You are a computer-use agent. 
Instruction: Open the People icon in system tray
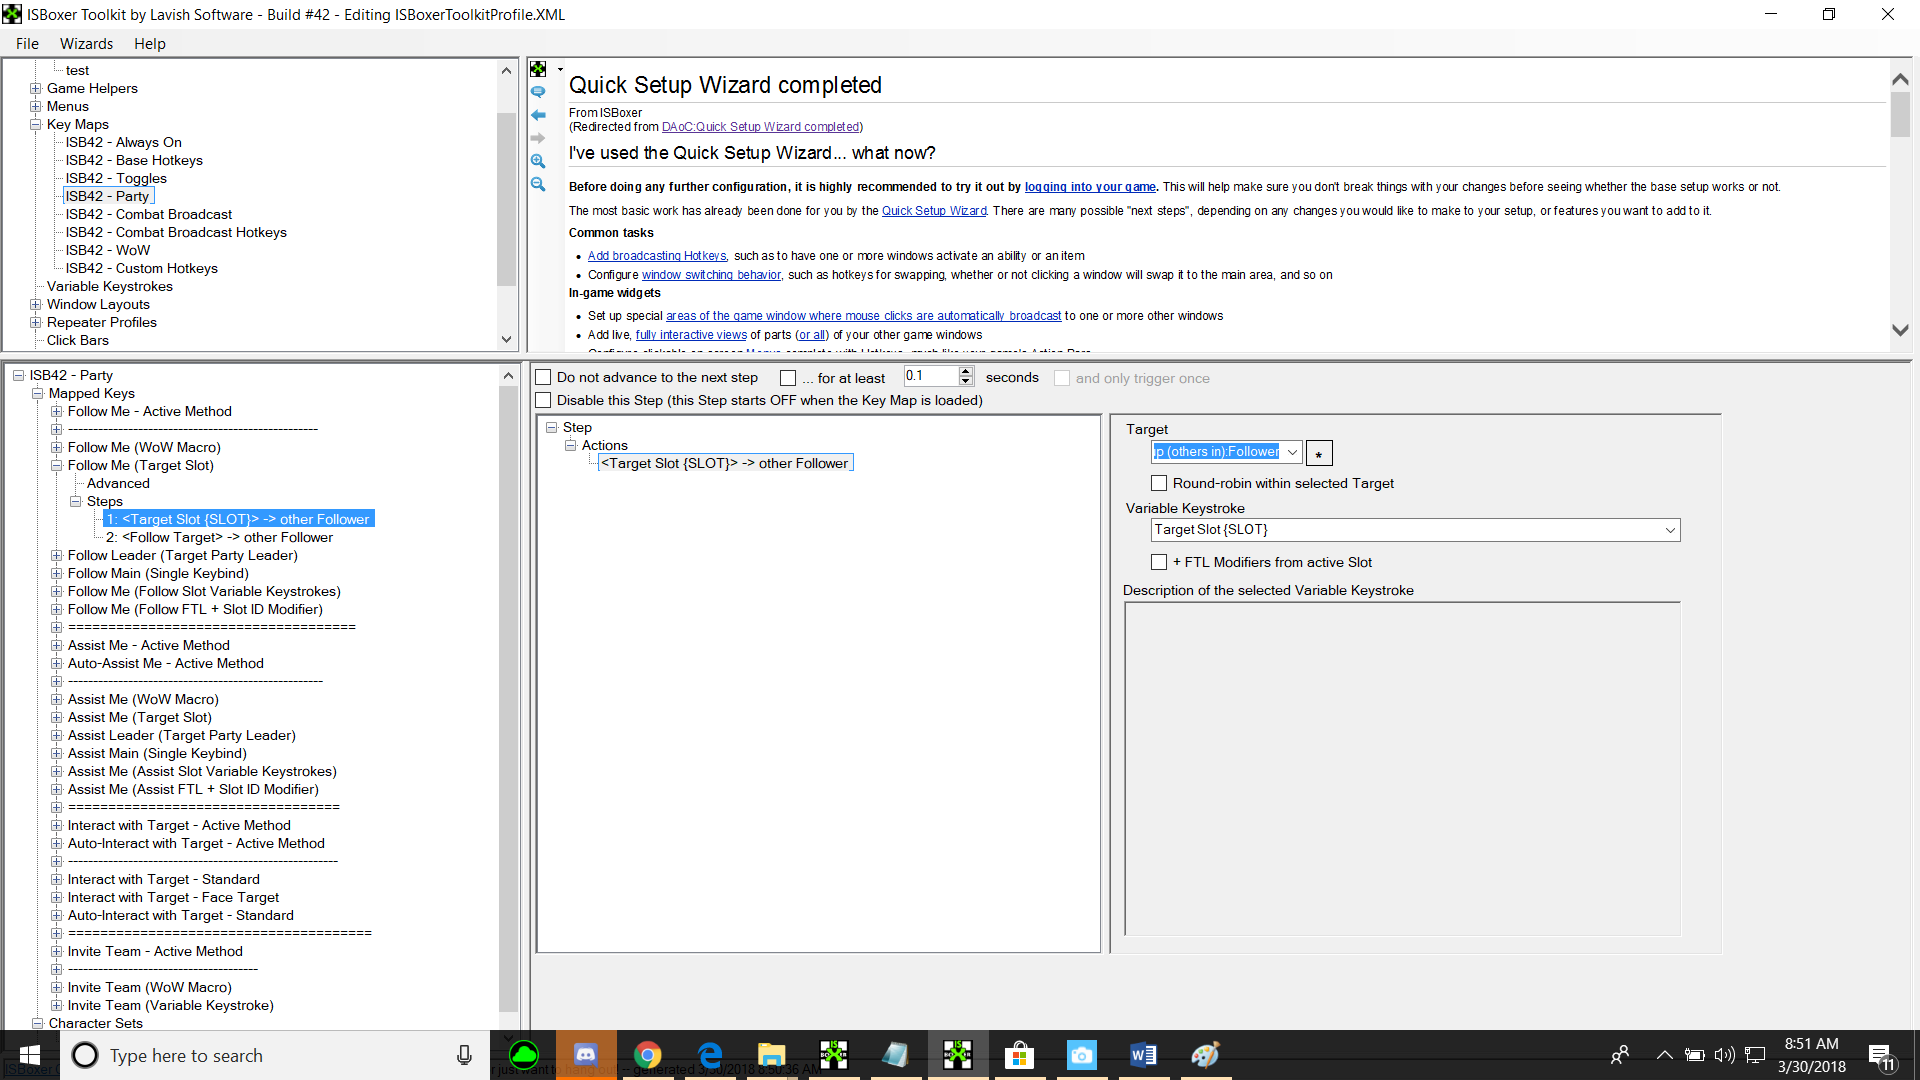1620,1055
